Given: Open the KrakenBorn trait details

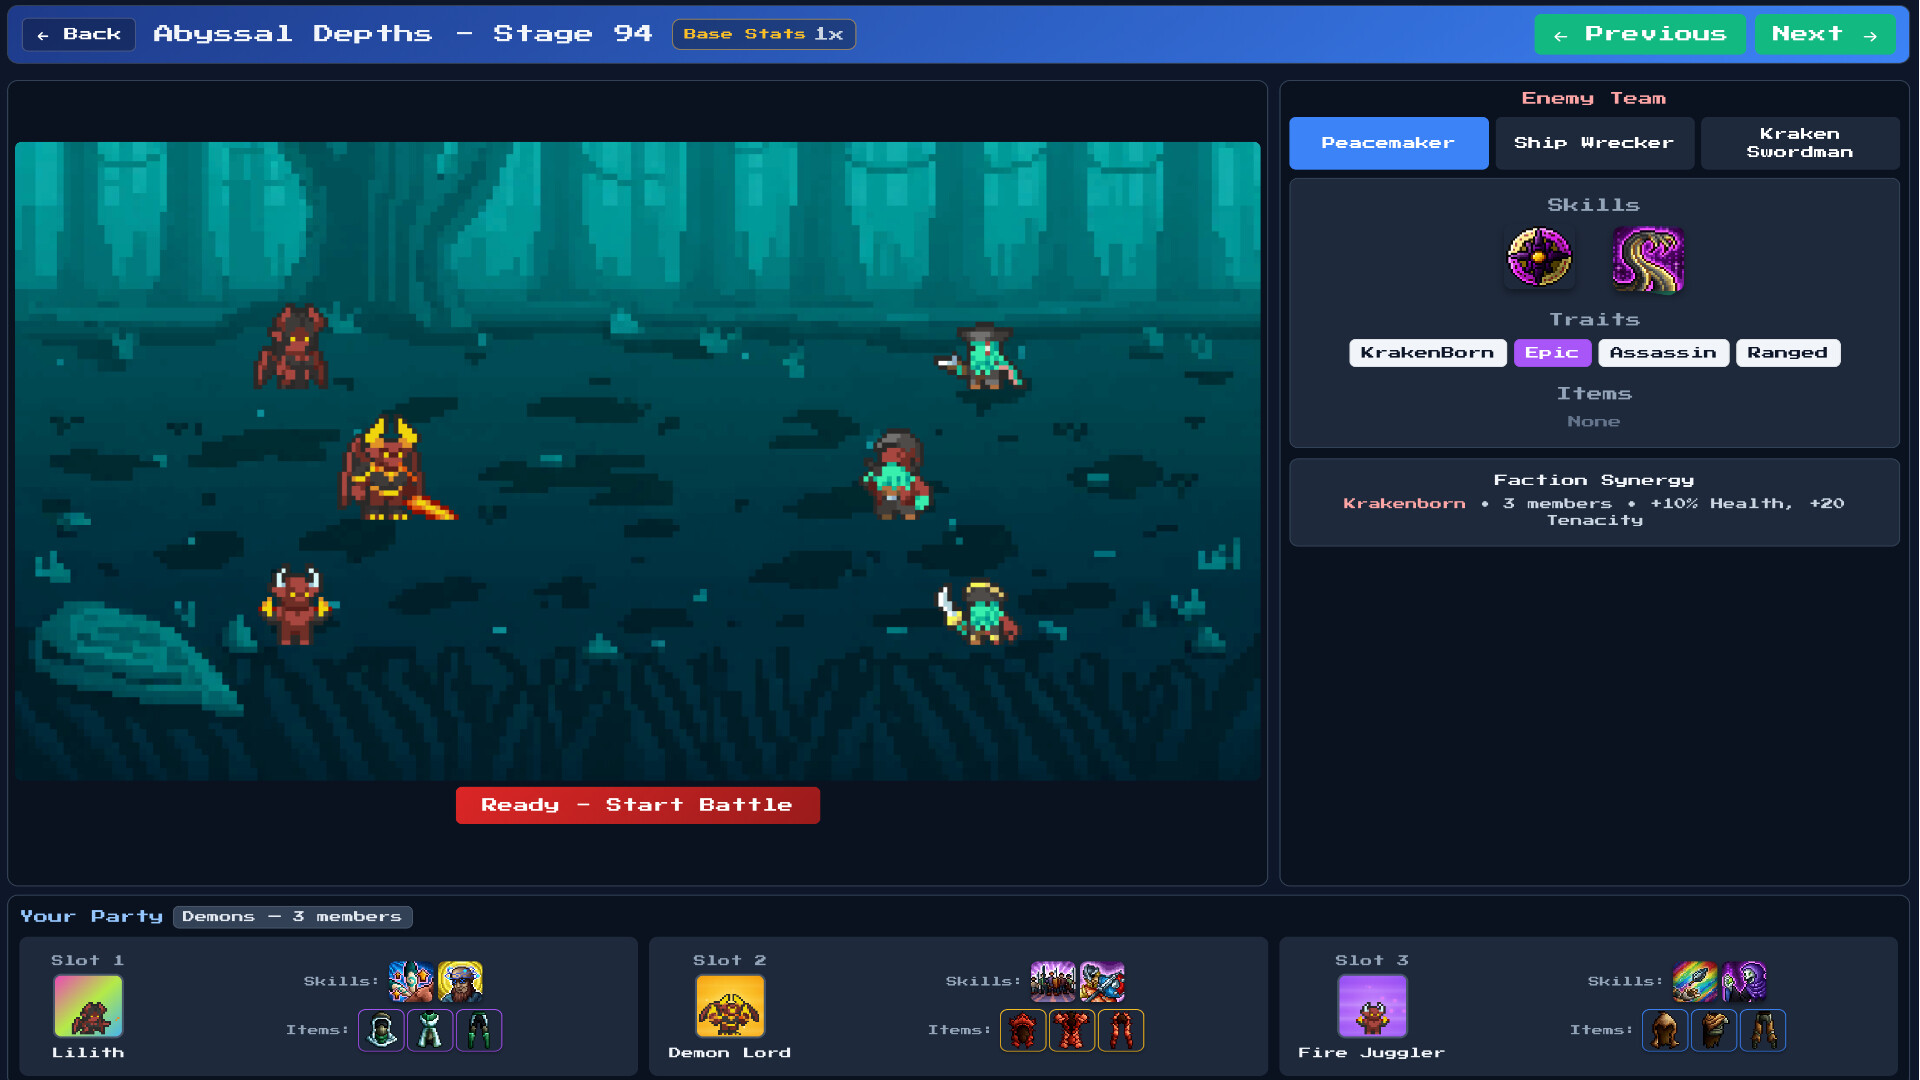Looking at the screenshot, I should click(1427, 352).
